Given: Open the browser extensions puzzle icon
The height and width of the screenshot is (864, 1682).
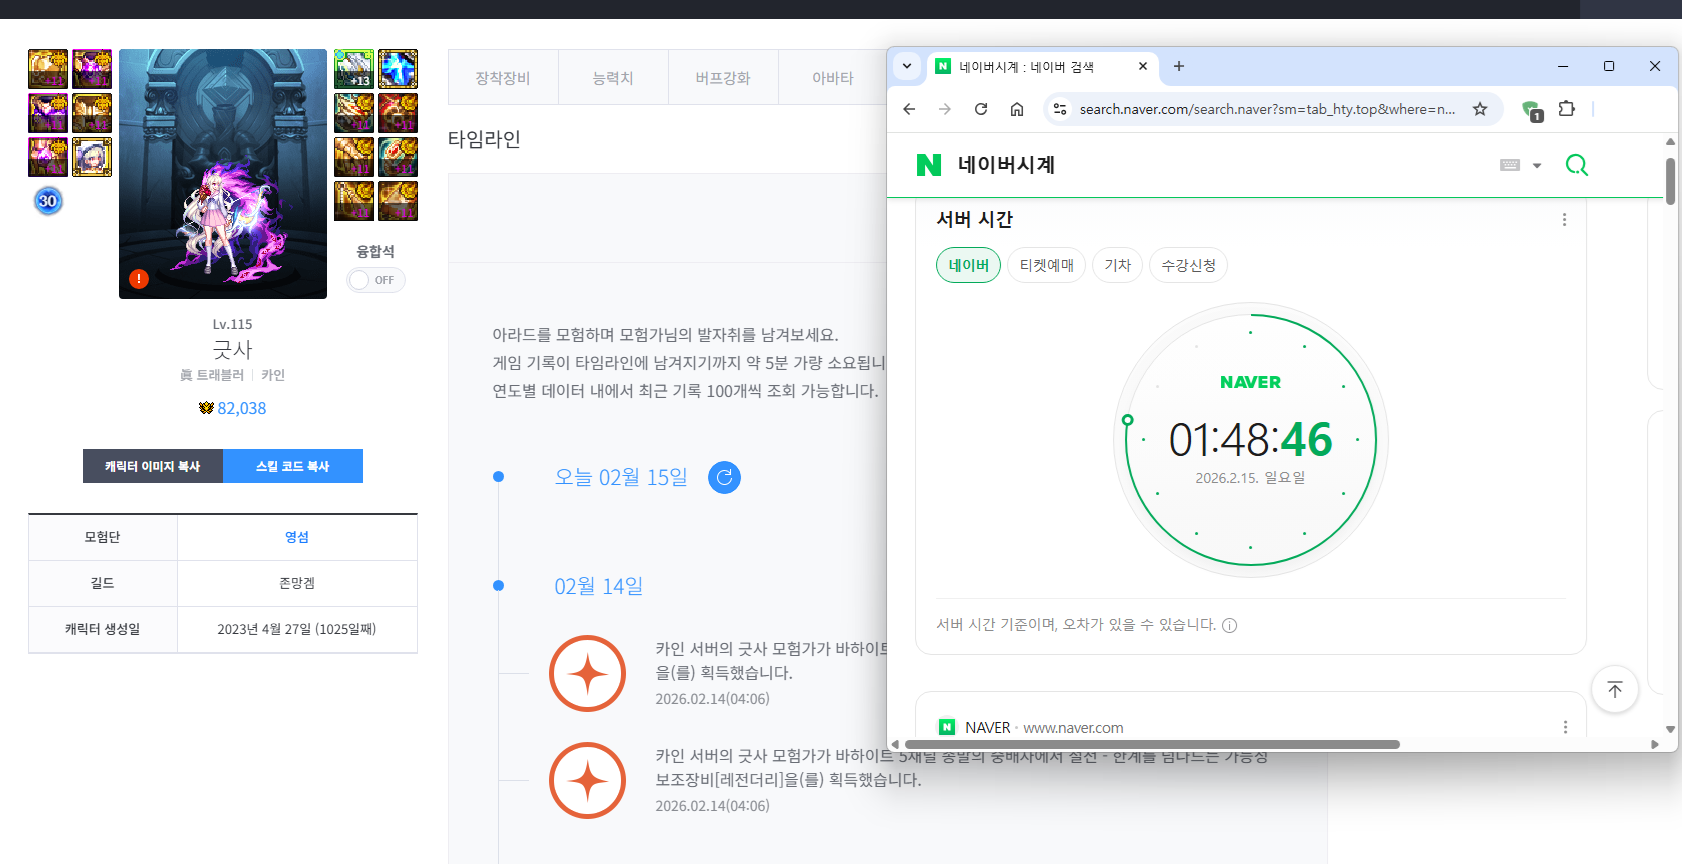Looking at the screenshot, I should (x=1567, y=109).
